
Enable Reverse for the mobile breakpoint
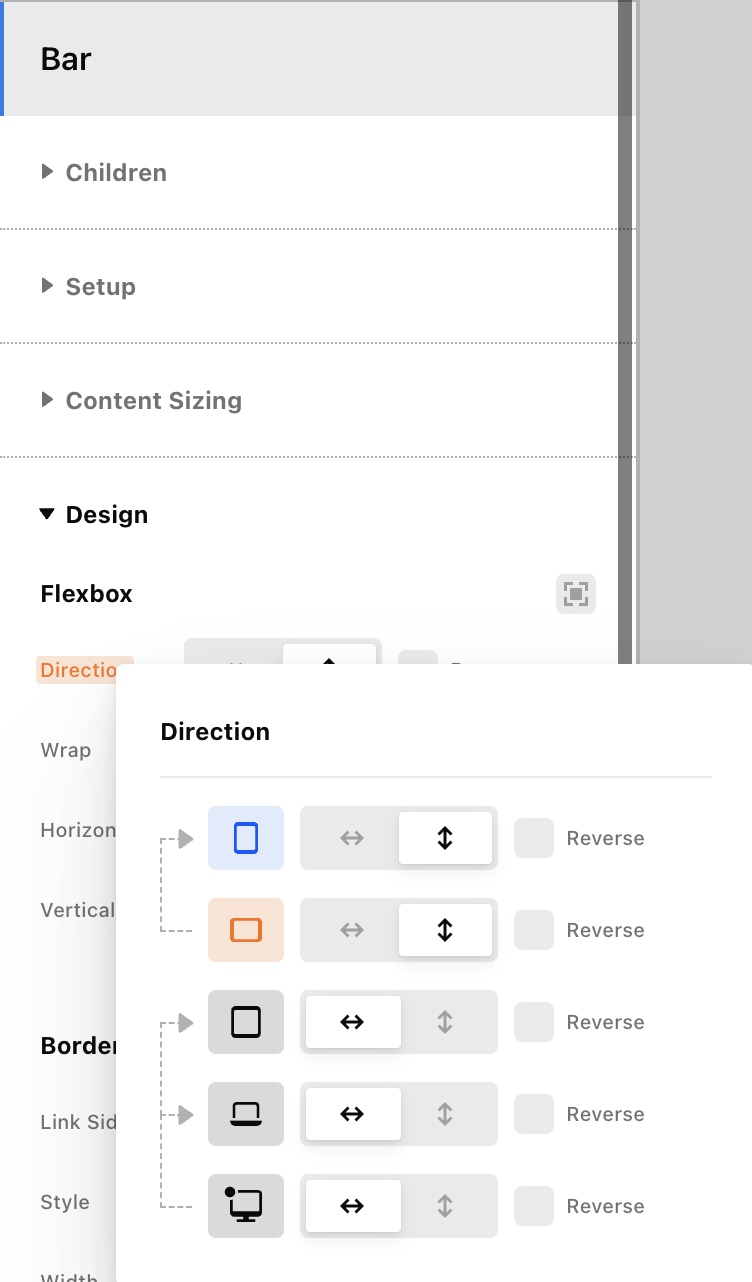pos(534,838)
